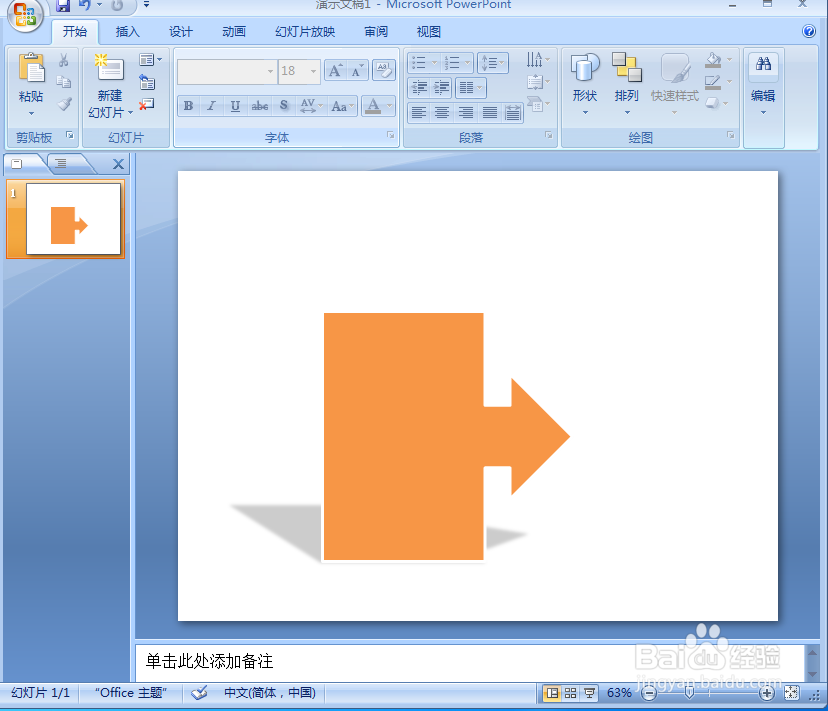Click the zoom slider handle
The height and width of the screenshot is (711, 828).
tap(689, 693)
